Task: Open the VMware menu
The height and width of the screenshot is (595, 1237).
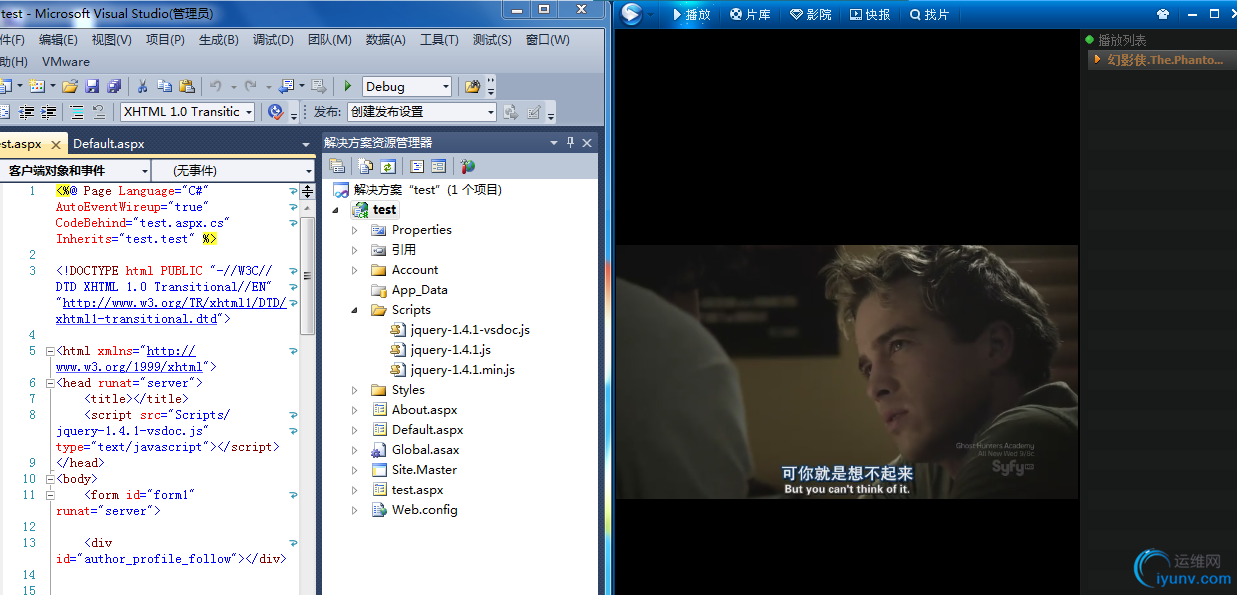Action: point(66,62)
